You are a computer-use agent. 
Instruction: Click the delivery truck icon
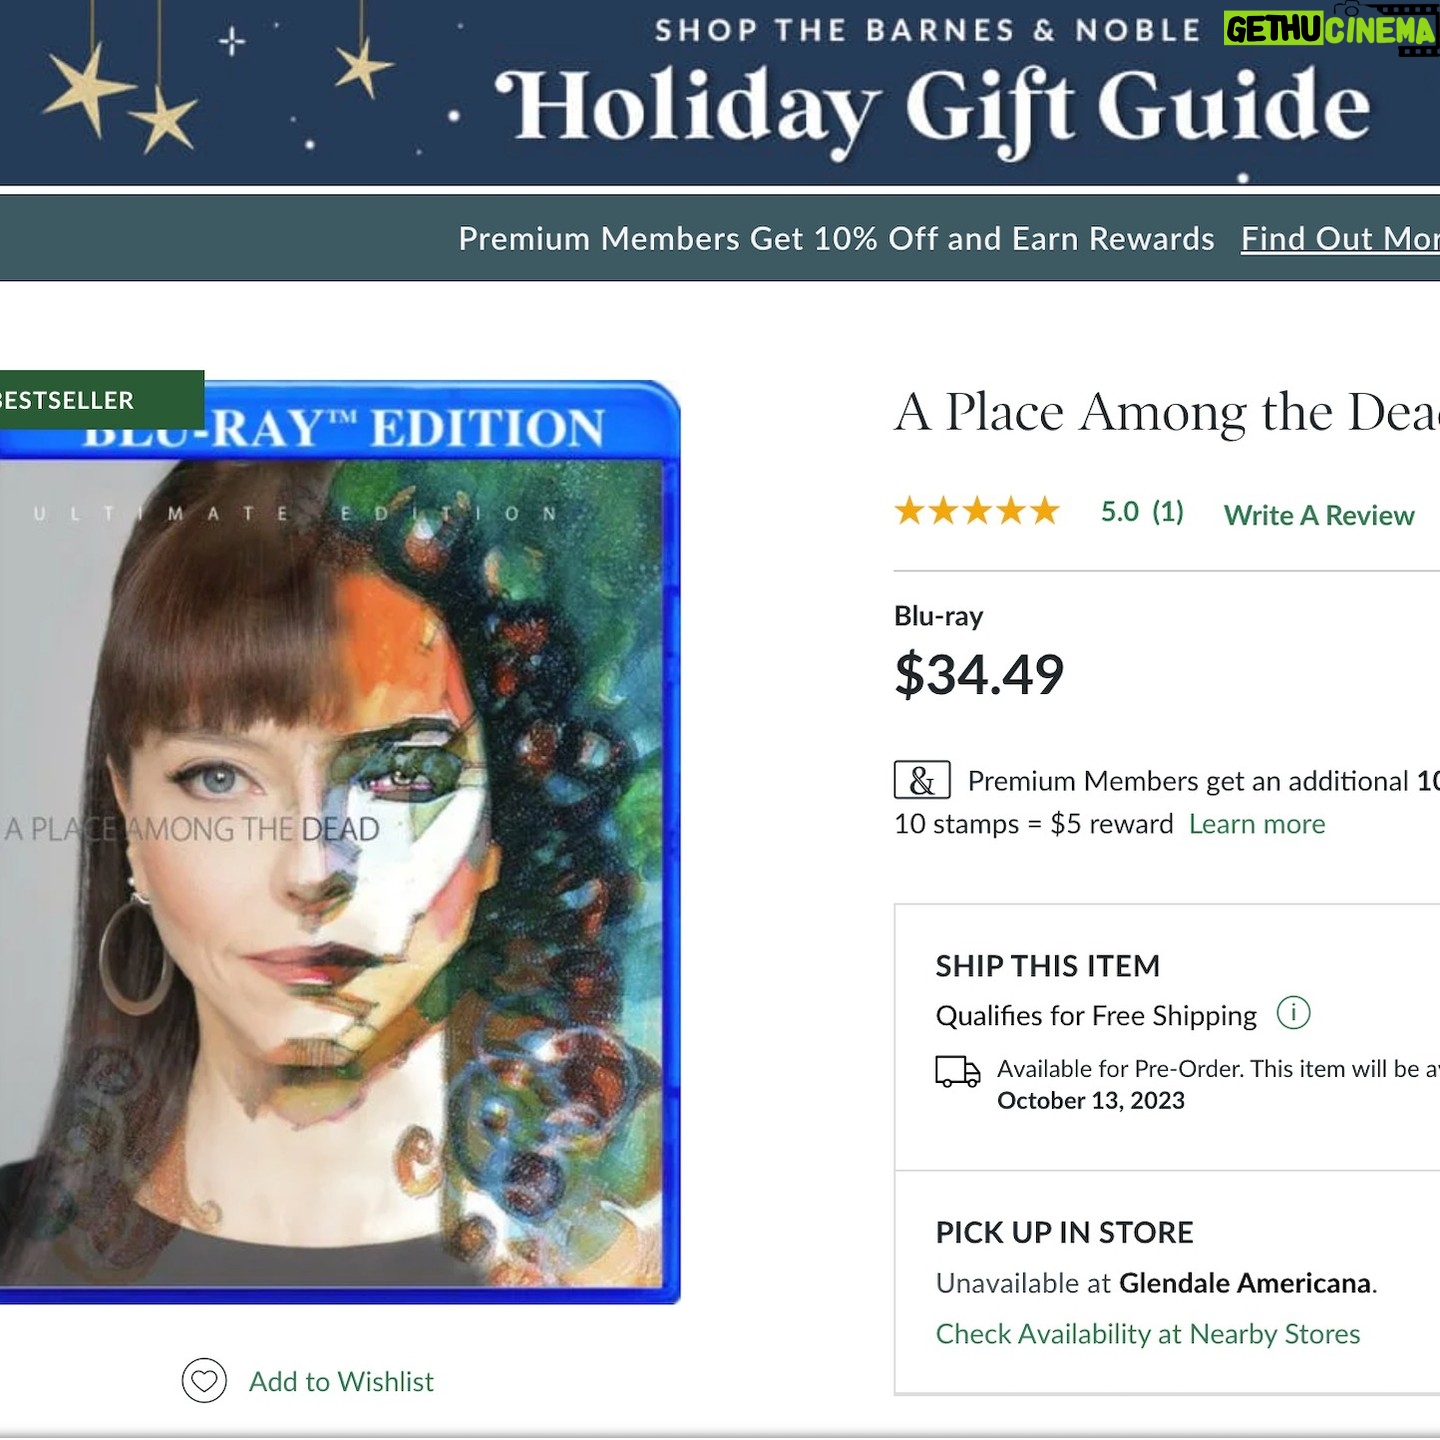957,1071
